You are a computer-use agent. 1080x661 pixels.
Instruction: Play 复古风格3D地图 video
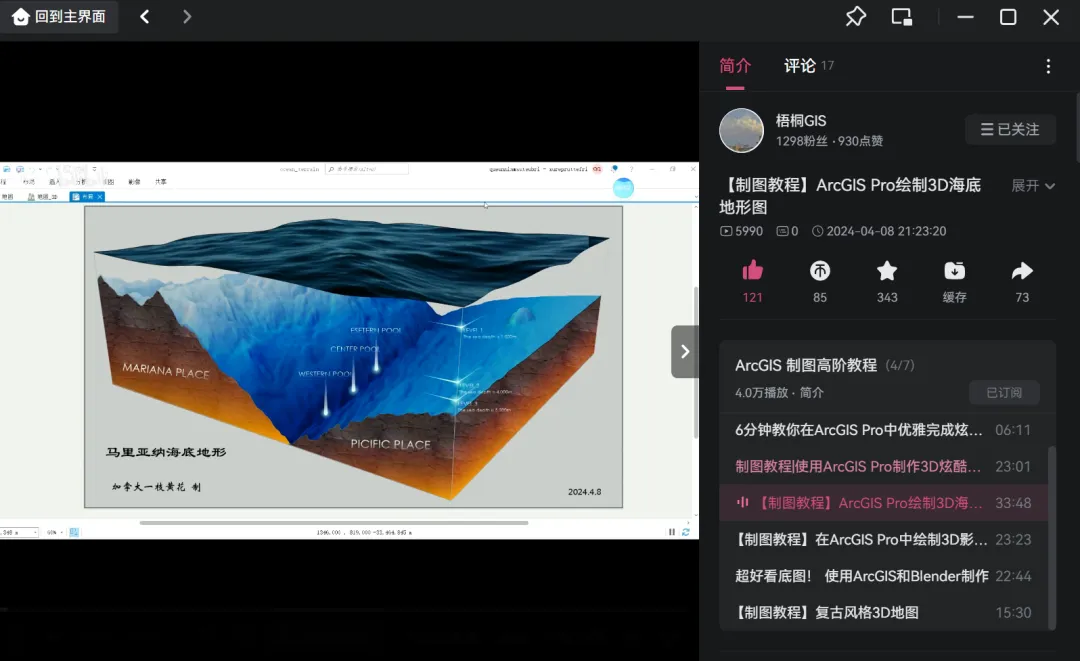tap(883, 612)
